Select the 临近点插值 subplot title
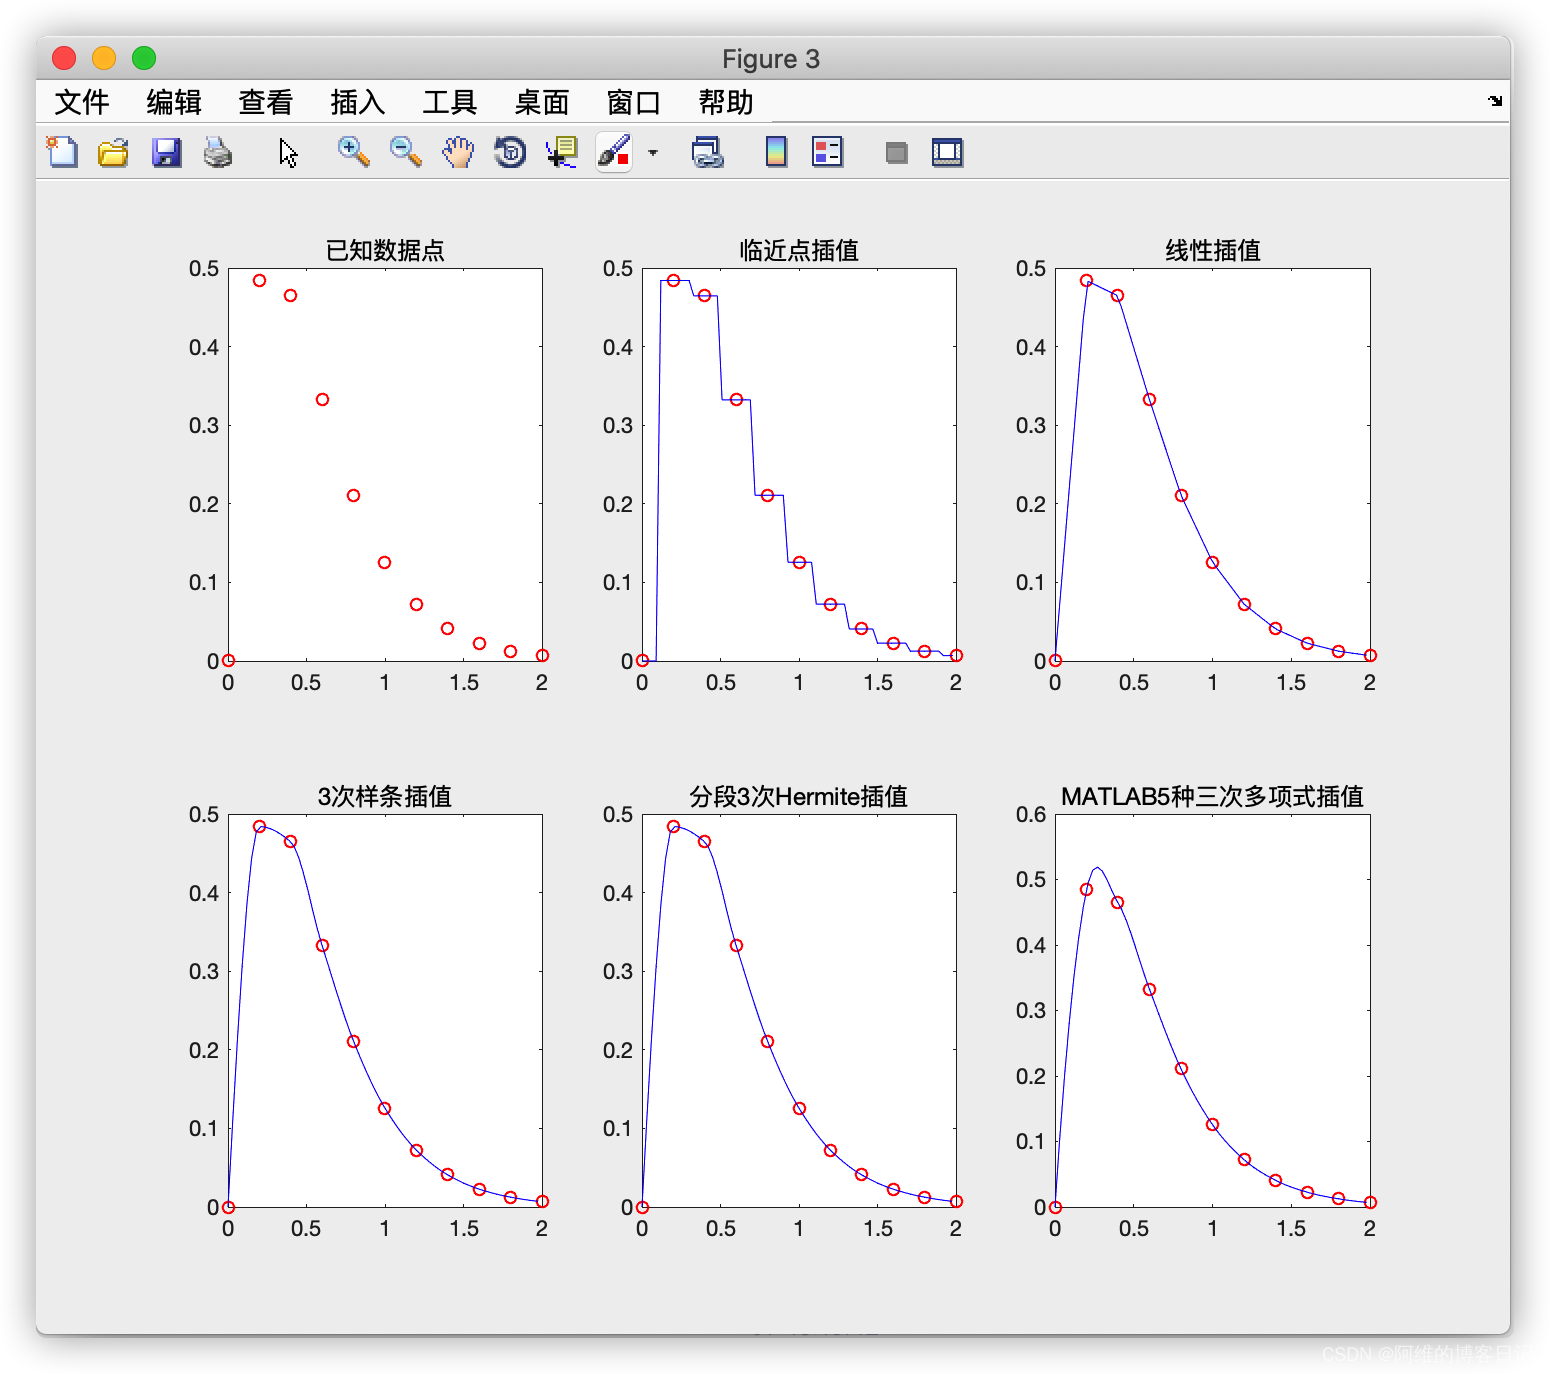 799,250
